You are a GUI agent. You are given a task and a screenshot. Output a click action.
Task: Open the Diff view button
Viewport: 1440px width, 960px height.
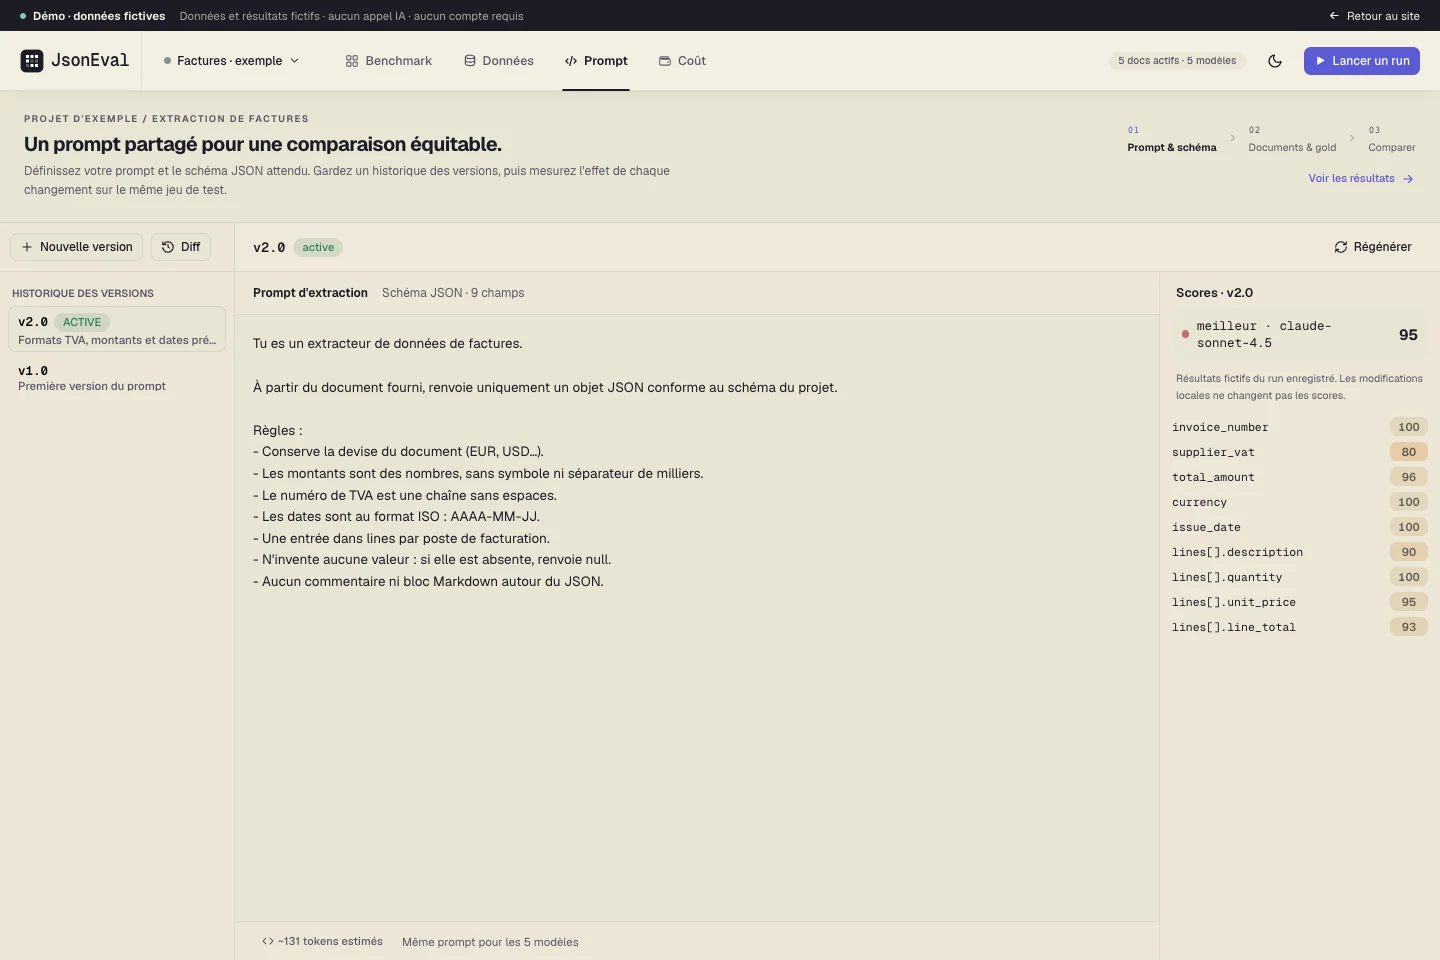[x=181, y=247]
